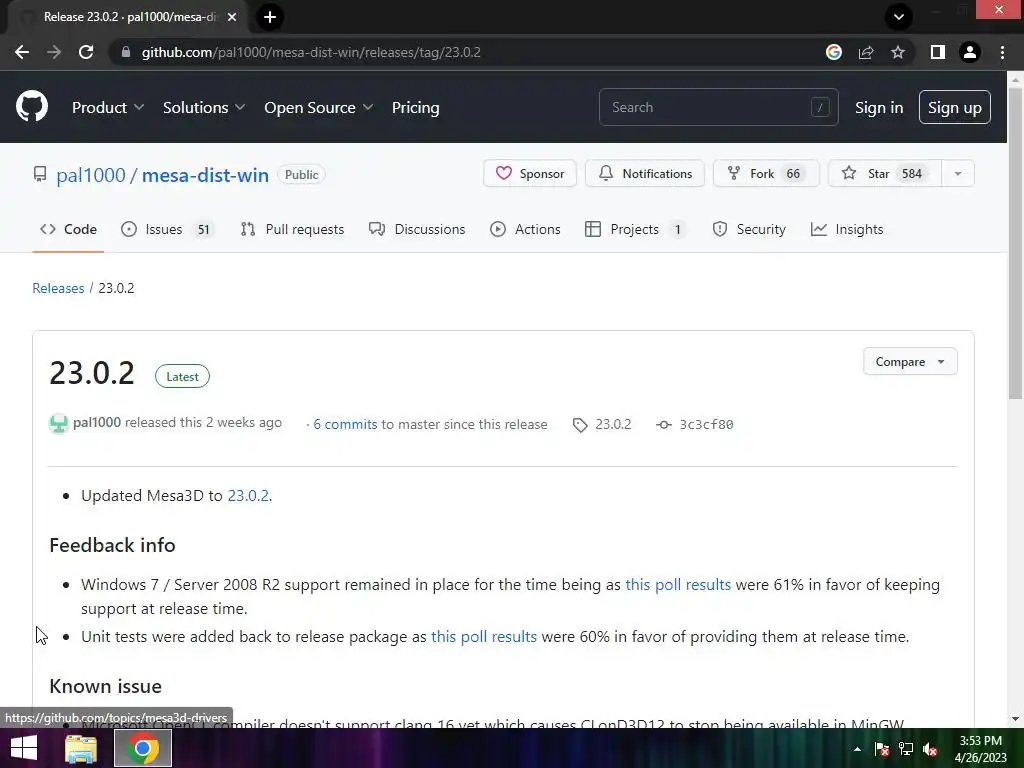Viewport: 1024px width, 768px height.
Task: Switch to the Actions tab
Action: pyautogui.click(x=525, y=229)
